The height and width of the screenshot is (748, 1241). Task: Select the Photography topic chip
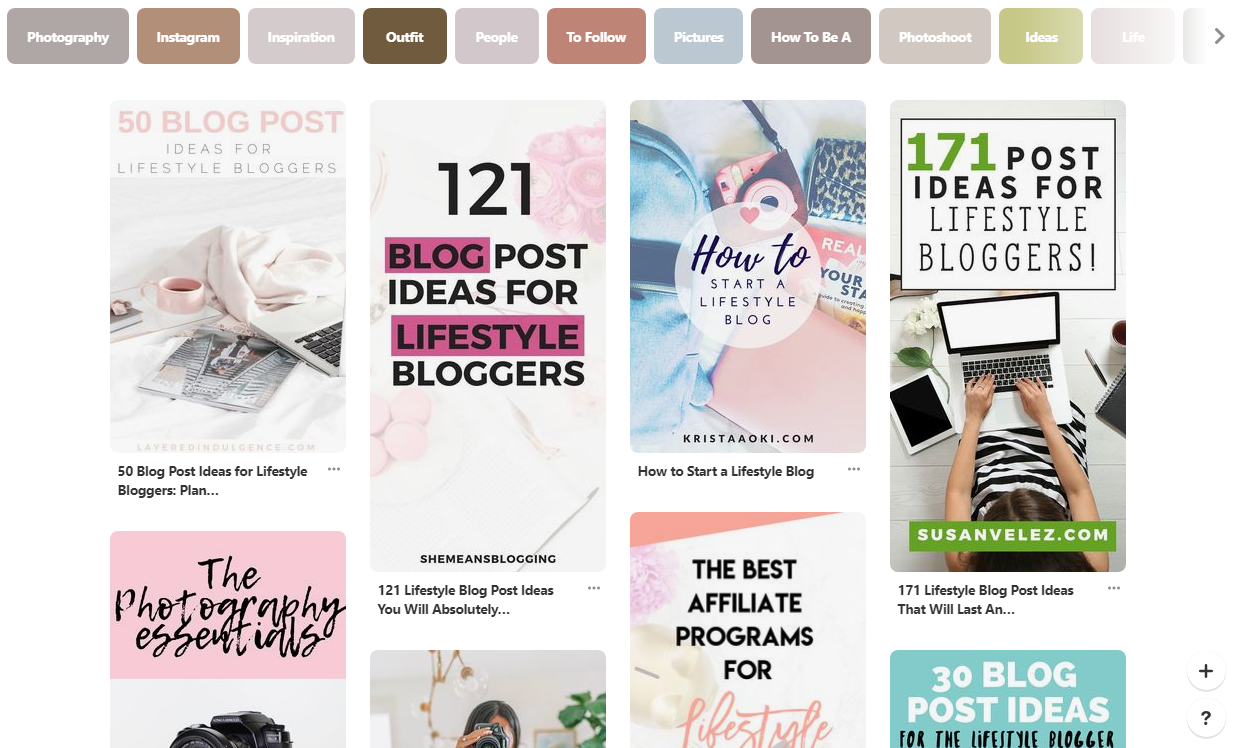click(x=68, y=36)
